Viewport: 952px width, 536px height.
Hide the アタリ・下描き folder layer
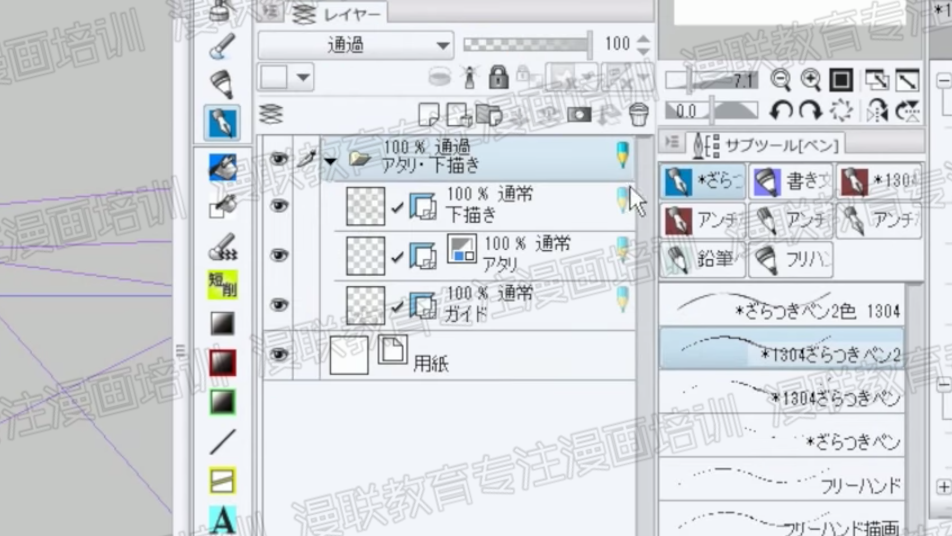click(x=279, y=158)
